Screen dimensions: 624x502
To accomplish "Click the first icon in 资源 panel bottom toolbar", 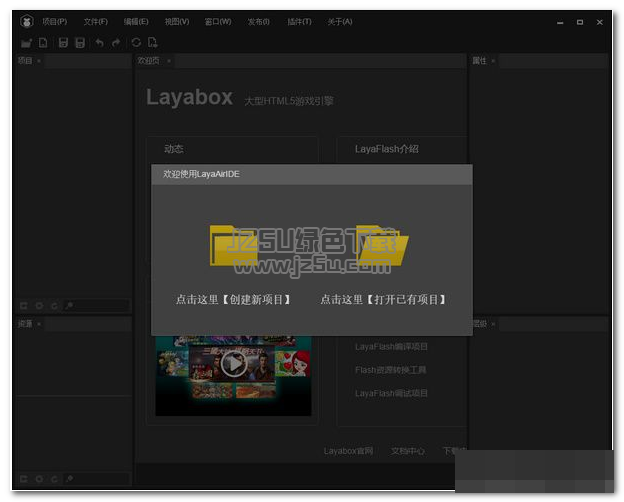I will [24, 479].
